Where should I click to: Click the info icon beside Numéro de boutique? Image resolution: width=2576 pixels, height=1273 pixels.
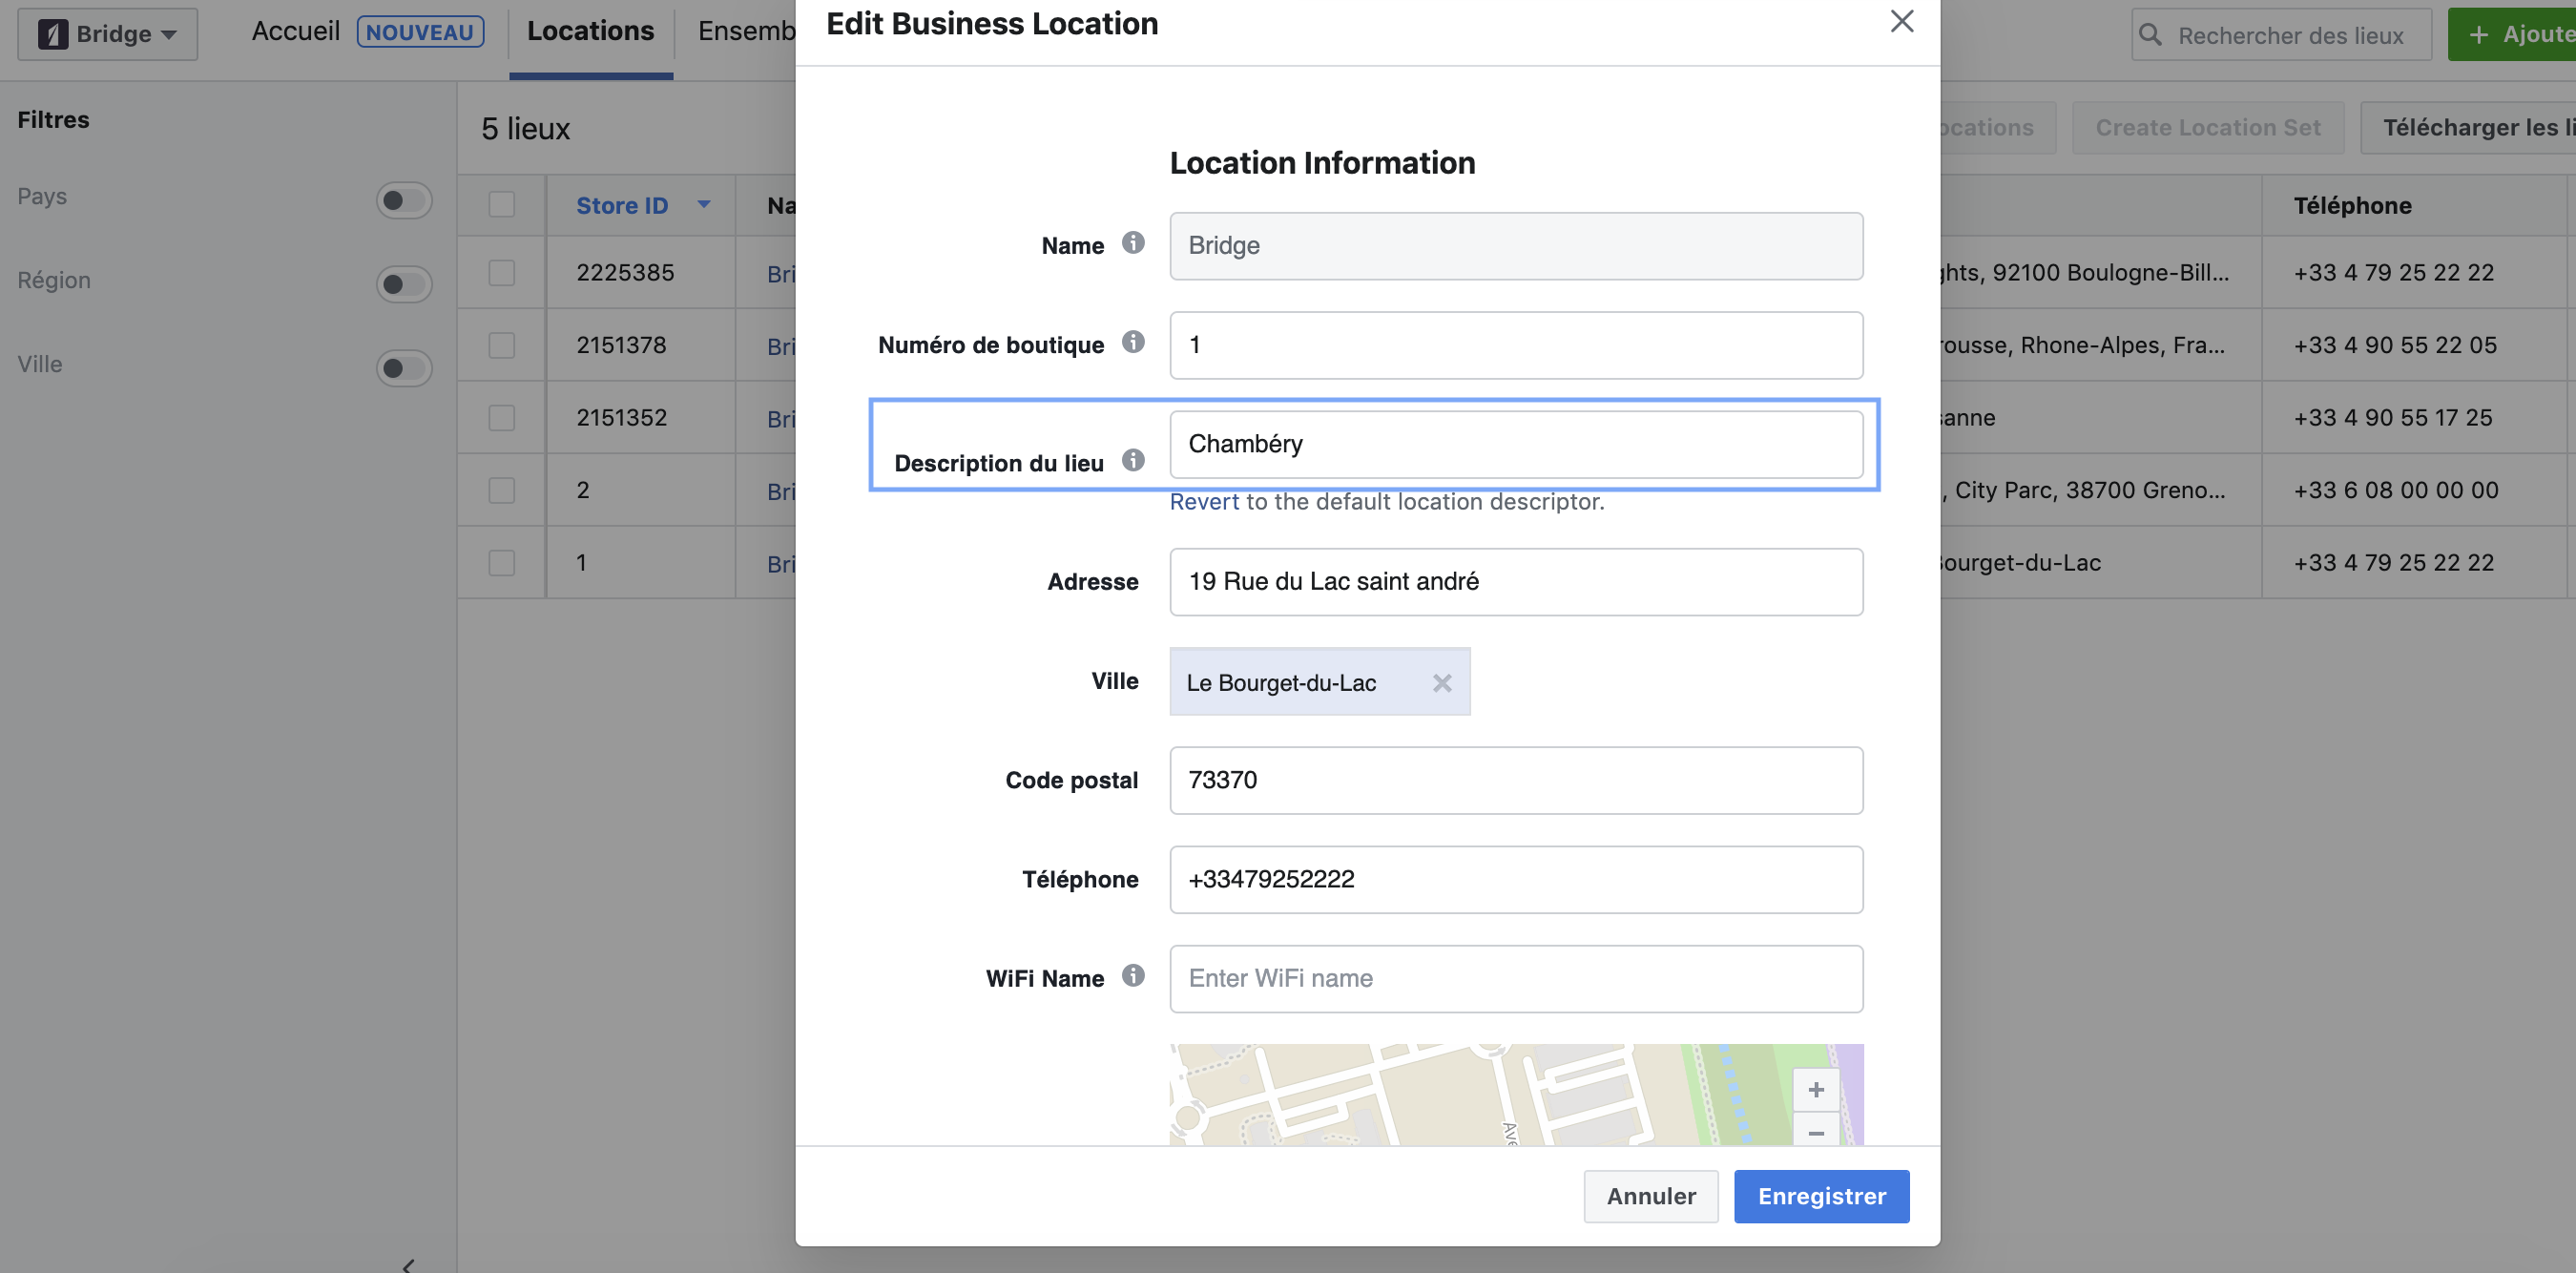click(x=1132, y=342)
